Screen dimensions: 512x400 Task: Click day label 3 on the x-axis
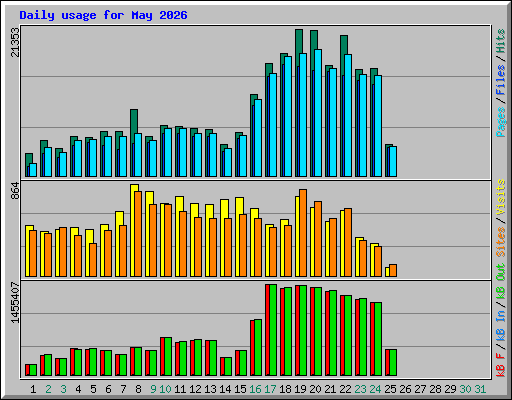coord(63,389)
